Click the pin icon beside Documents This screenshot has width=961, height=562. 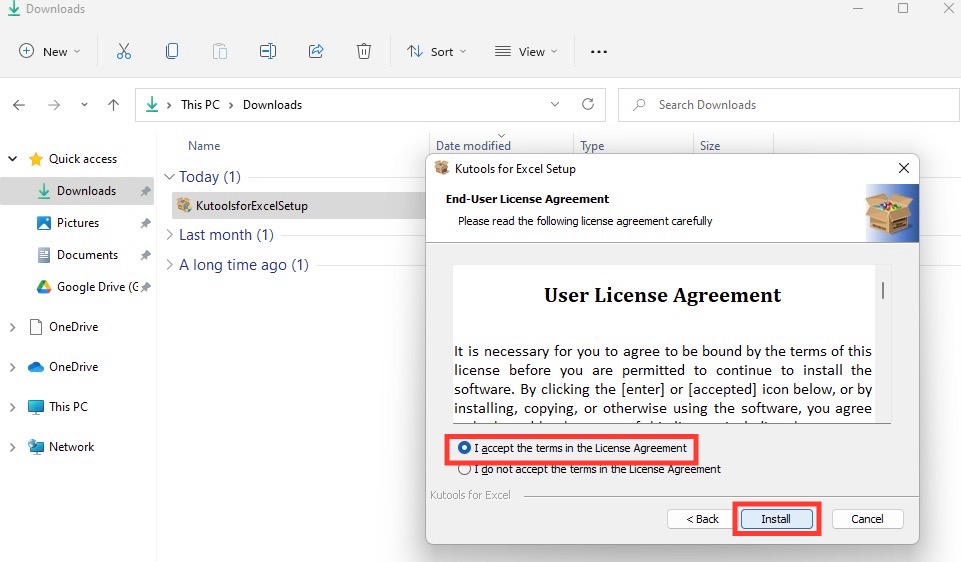[x=145, y=255]
